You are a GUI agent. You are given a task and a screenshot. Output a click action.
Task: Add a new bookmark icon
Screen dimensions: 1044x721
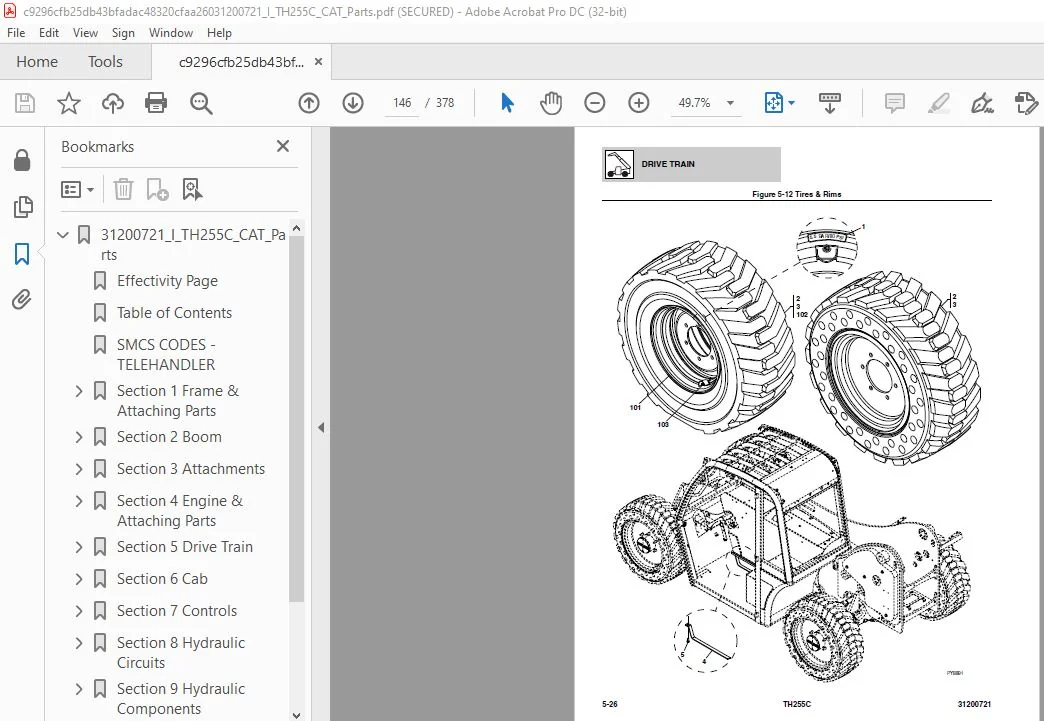click(x=157, y=190)
